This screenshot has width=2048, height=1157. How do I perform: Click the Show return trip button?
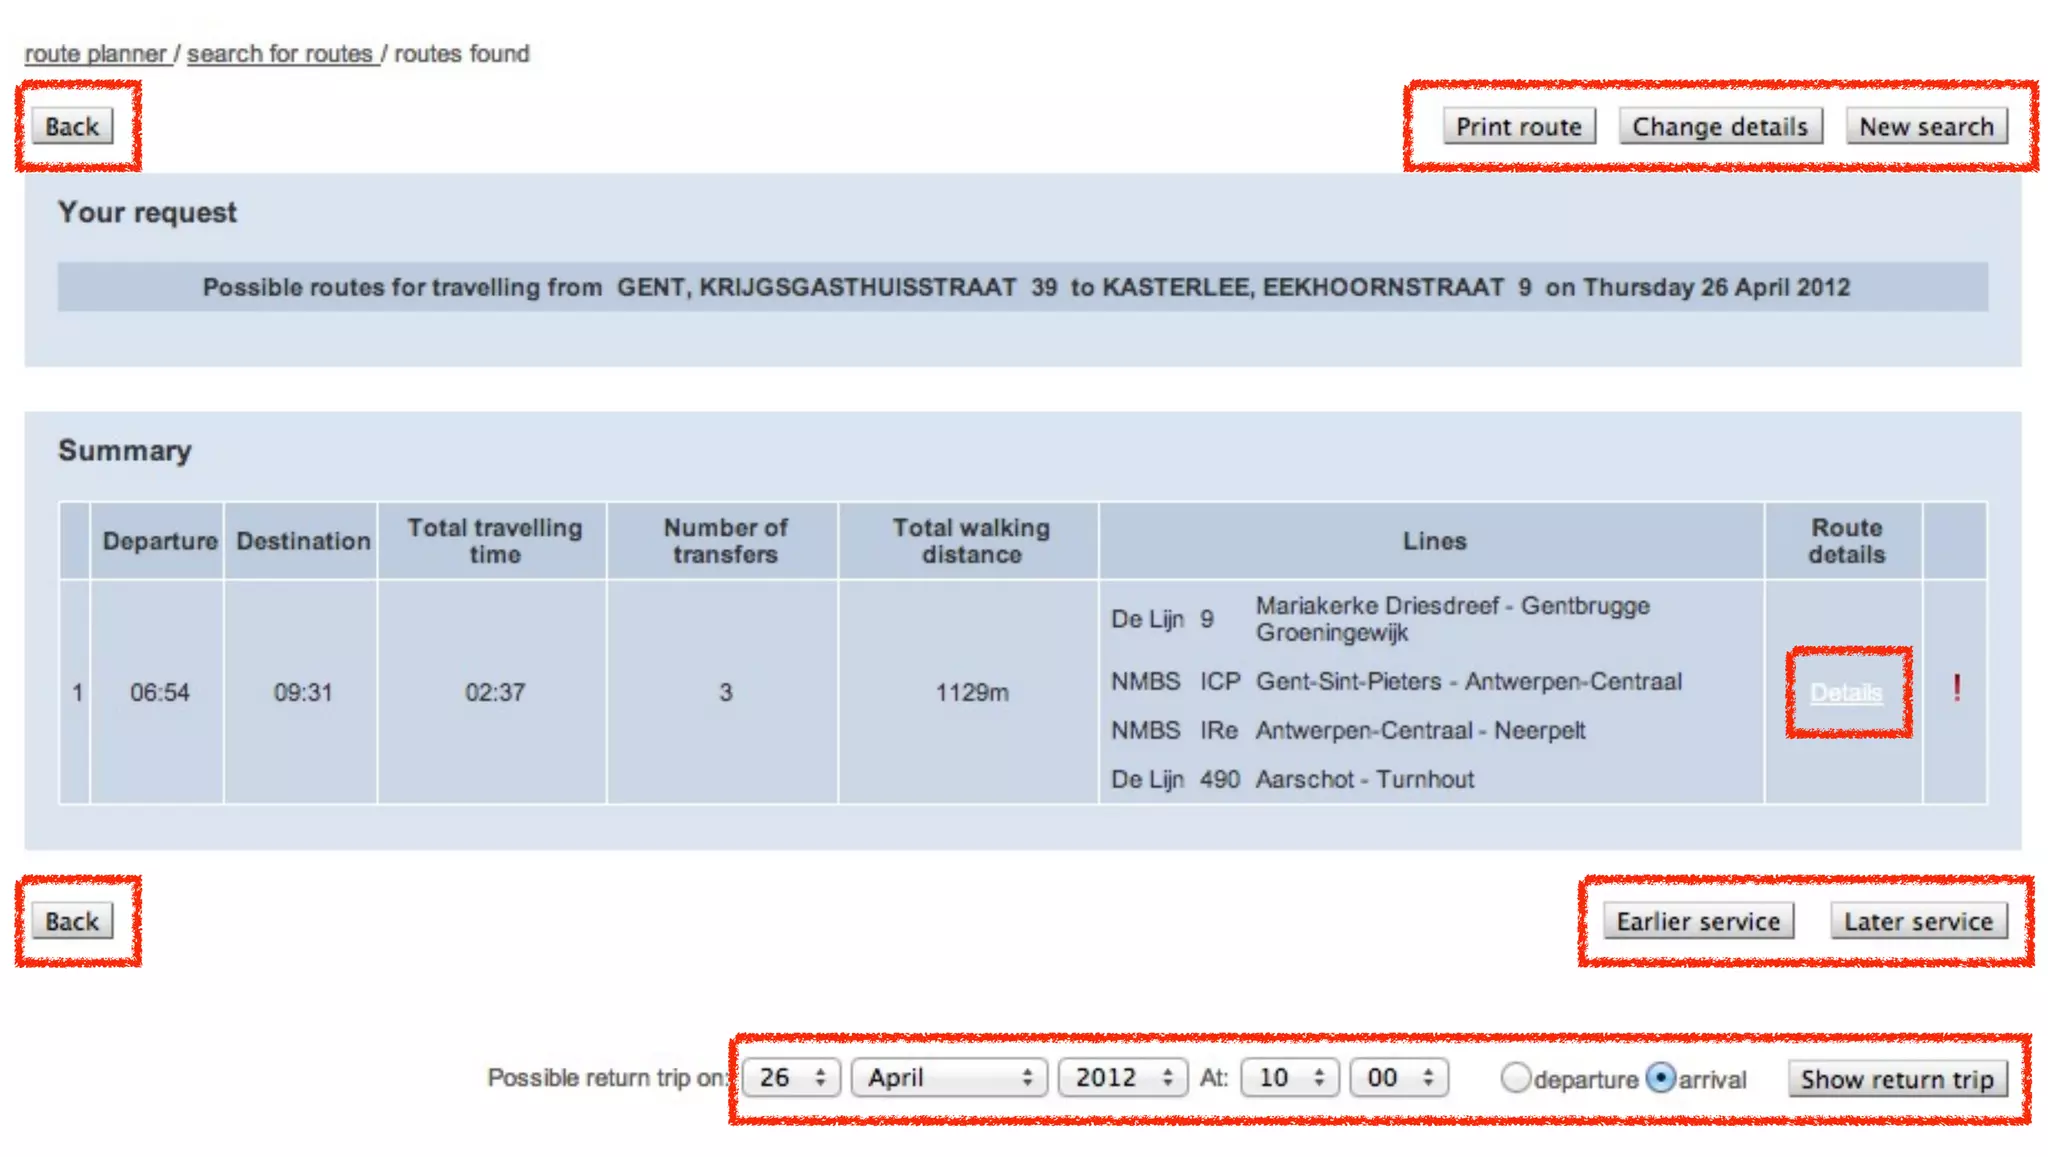pos(1896,1079)
